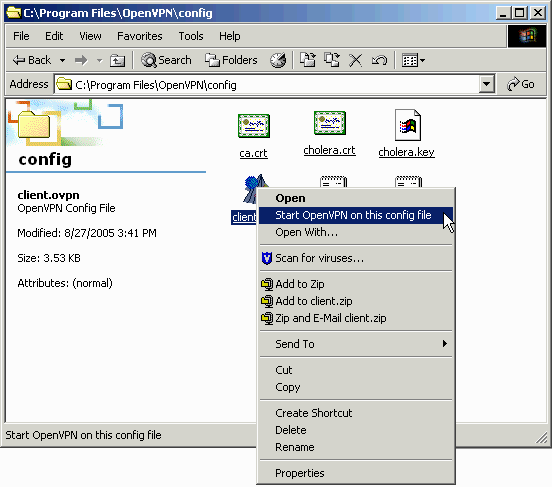Click the zip icon beside Add to Zip
552x487 pixels.
pyautogui.click(x=267, y=284)
